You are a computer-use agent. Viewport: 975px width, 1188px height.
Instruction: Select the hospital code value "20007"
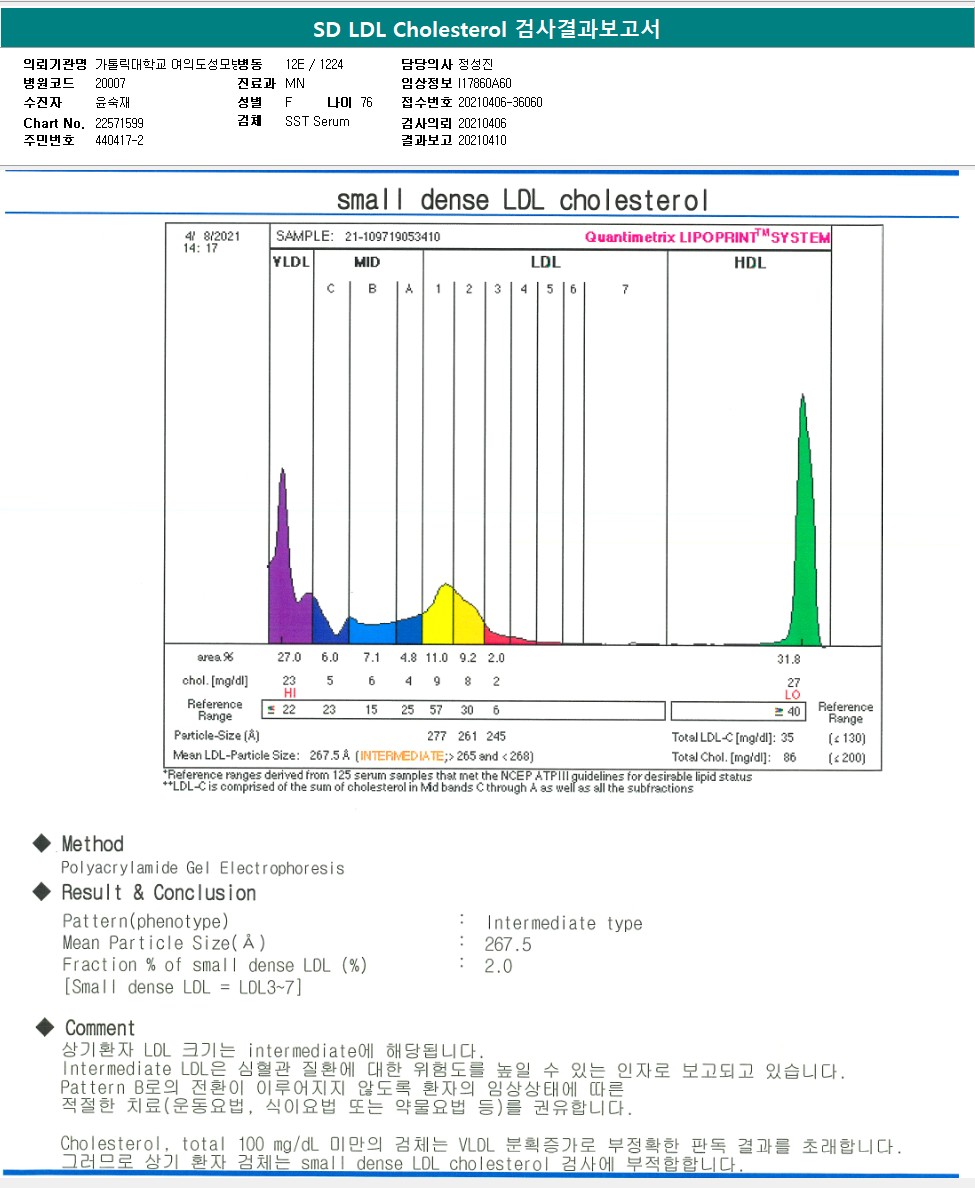111,83
